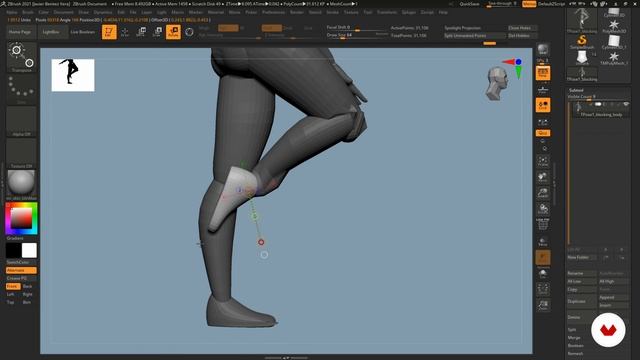Toggle Solo mode on shelf
This screenshot has height=360, width=640.
[543, 273]
